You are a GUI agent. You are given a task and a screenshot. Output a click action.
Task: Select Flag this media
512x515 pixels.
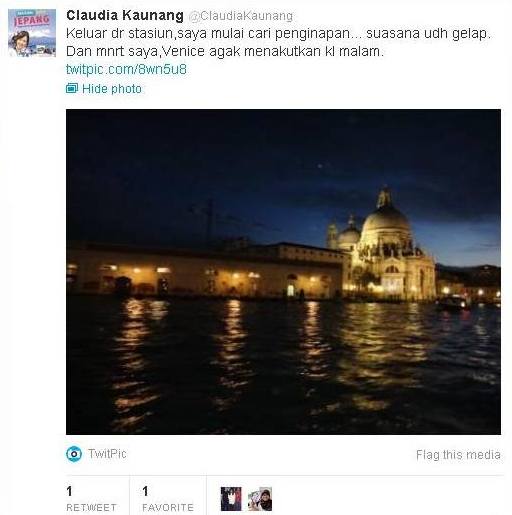[x=458, y=455]
